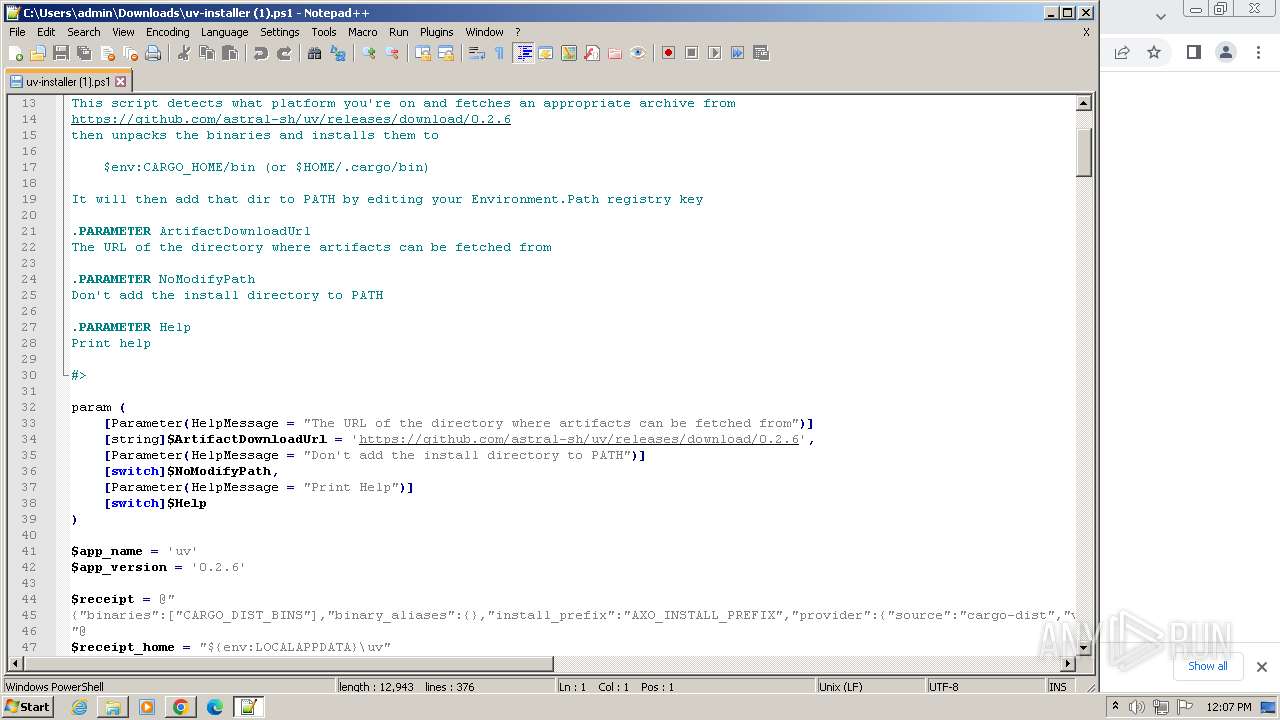This screenshot has width=1280, height=720.
Task: Open Google Chrome from the taskbar
Action: (x=180, y=707)
